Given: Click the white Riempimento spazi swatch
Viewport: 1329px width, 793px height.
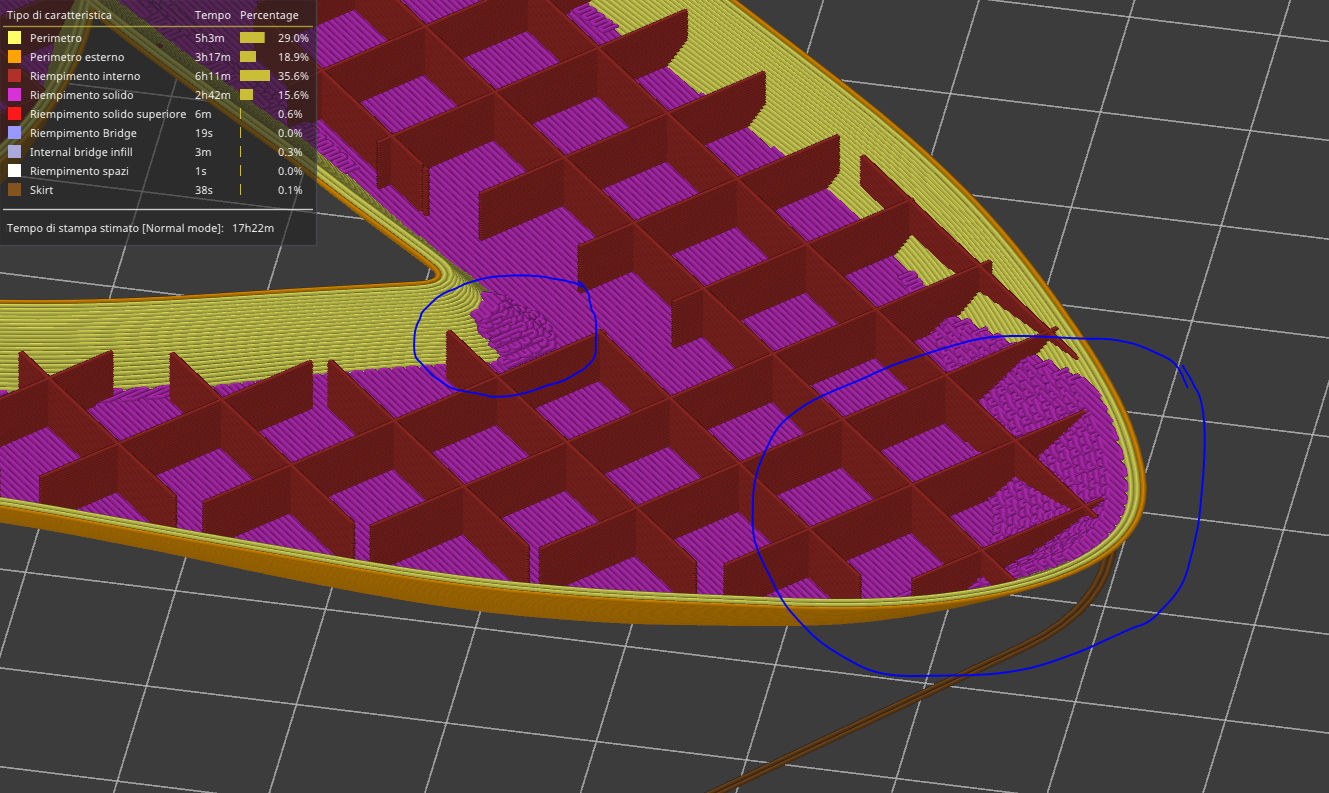Looking at the screenshot, I should click(x=13, y=171).
